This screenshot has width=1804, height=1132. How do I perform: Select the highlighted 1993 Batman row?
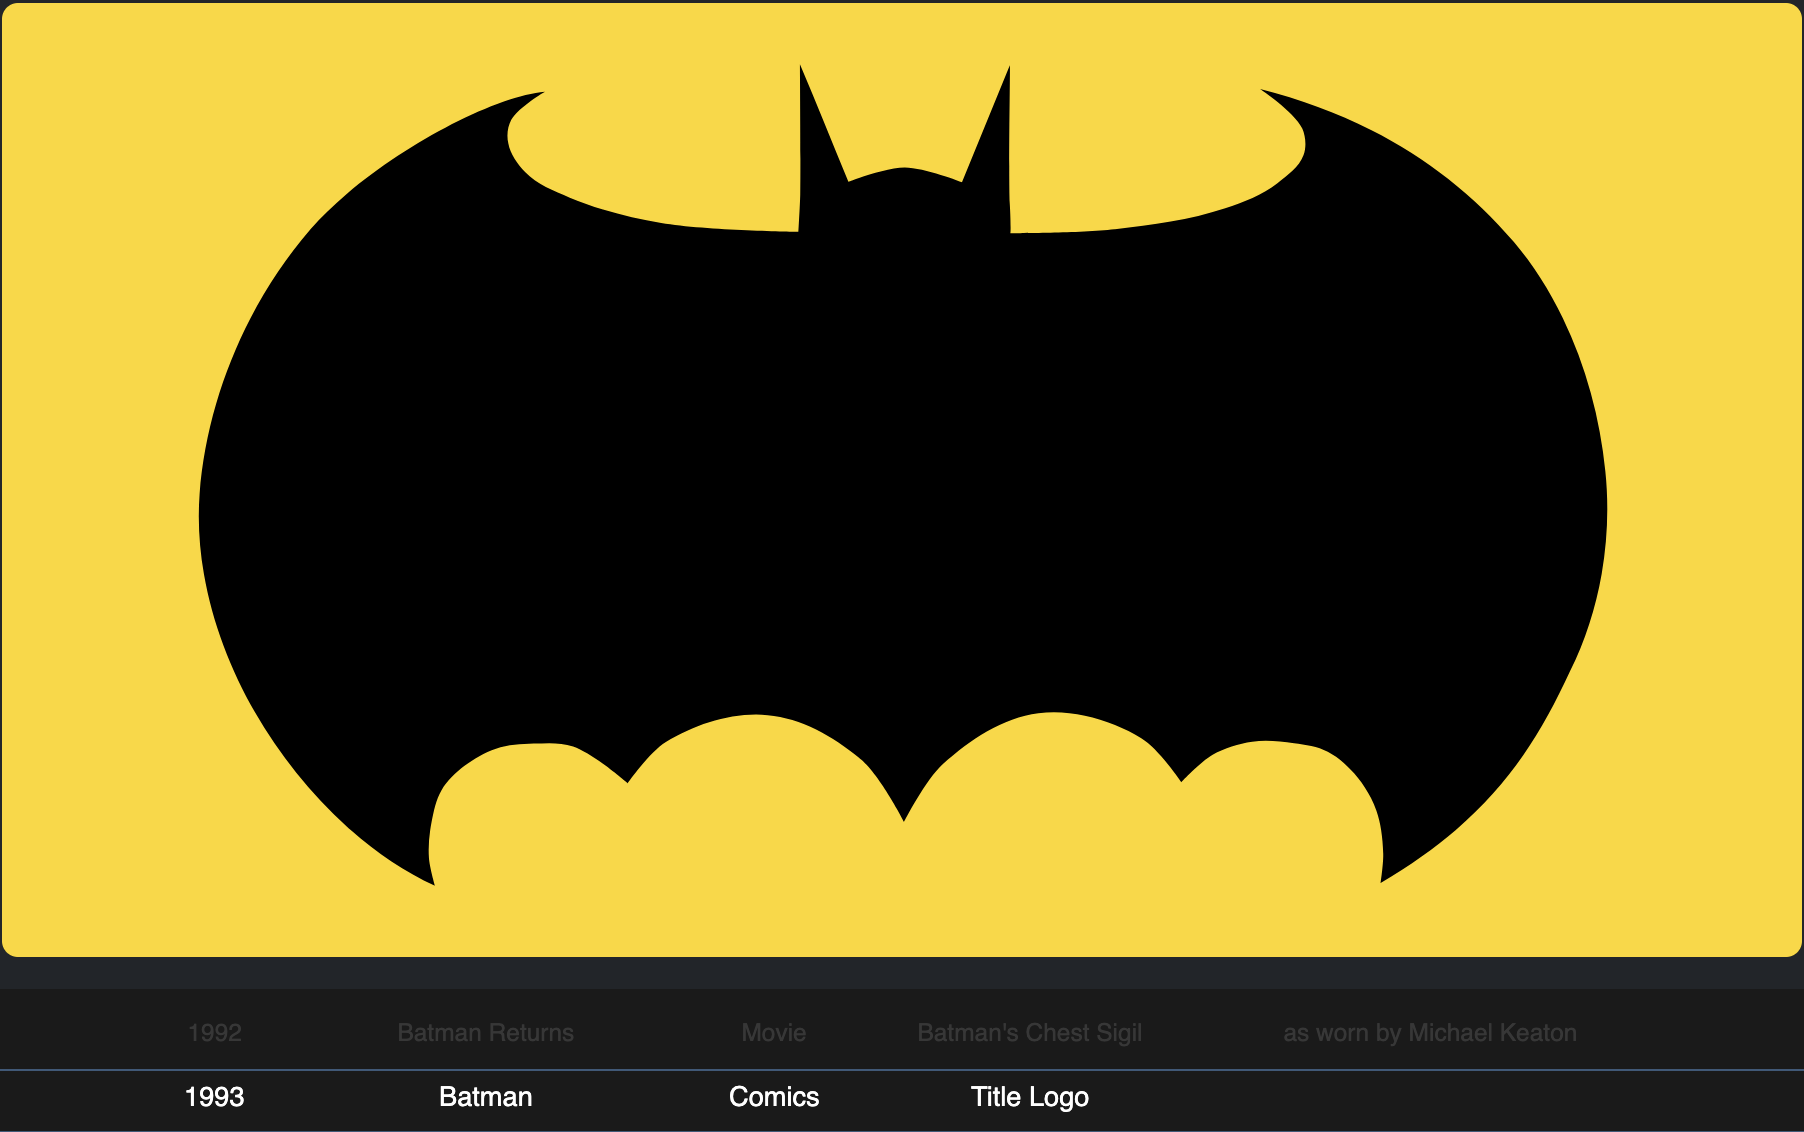coord(900,1097)
